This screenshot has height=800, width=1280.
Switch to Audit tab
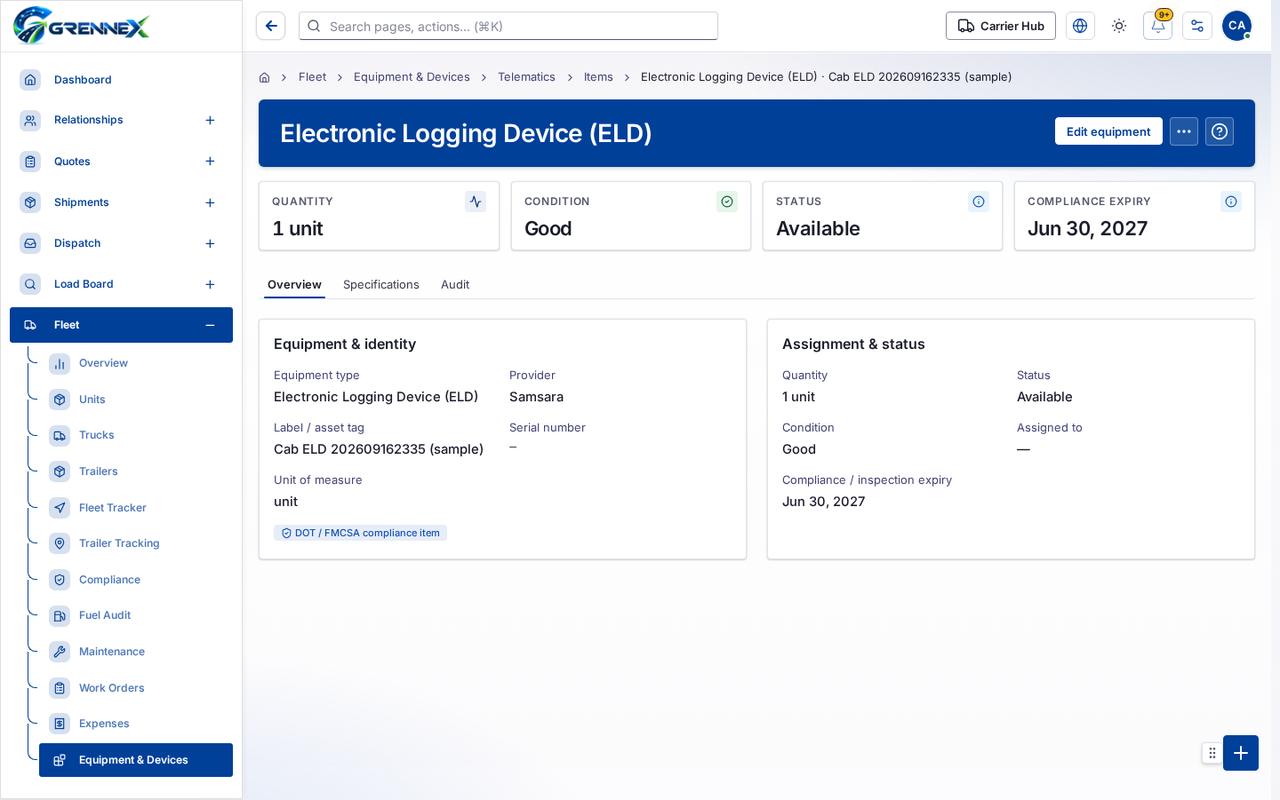click(455, 284)
